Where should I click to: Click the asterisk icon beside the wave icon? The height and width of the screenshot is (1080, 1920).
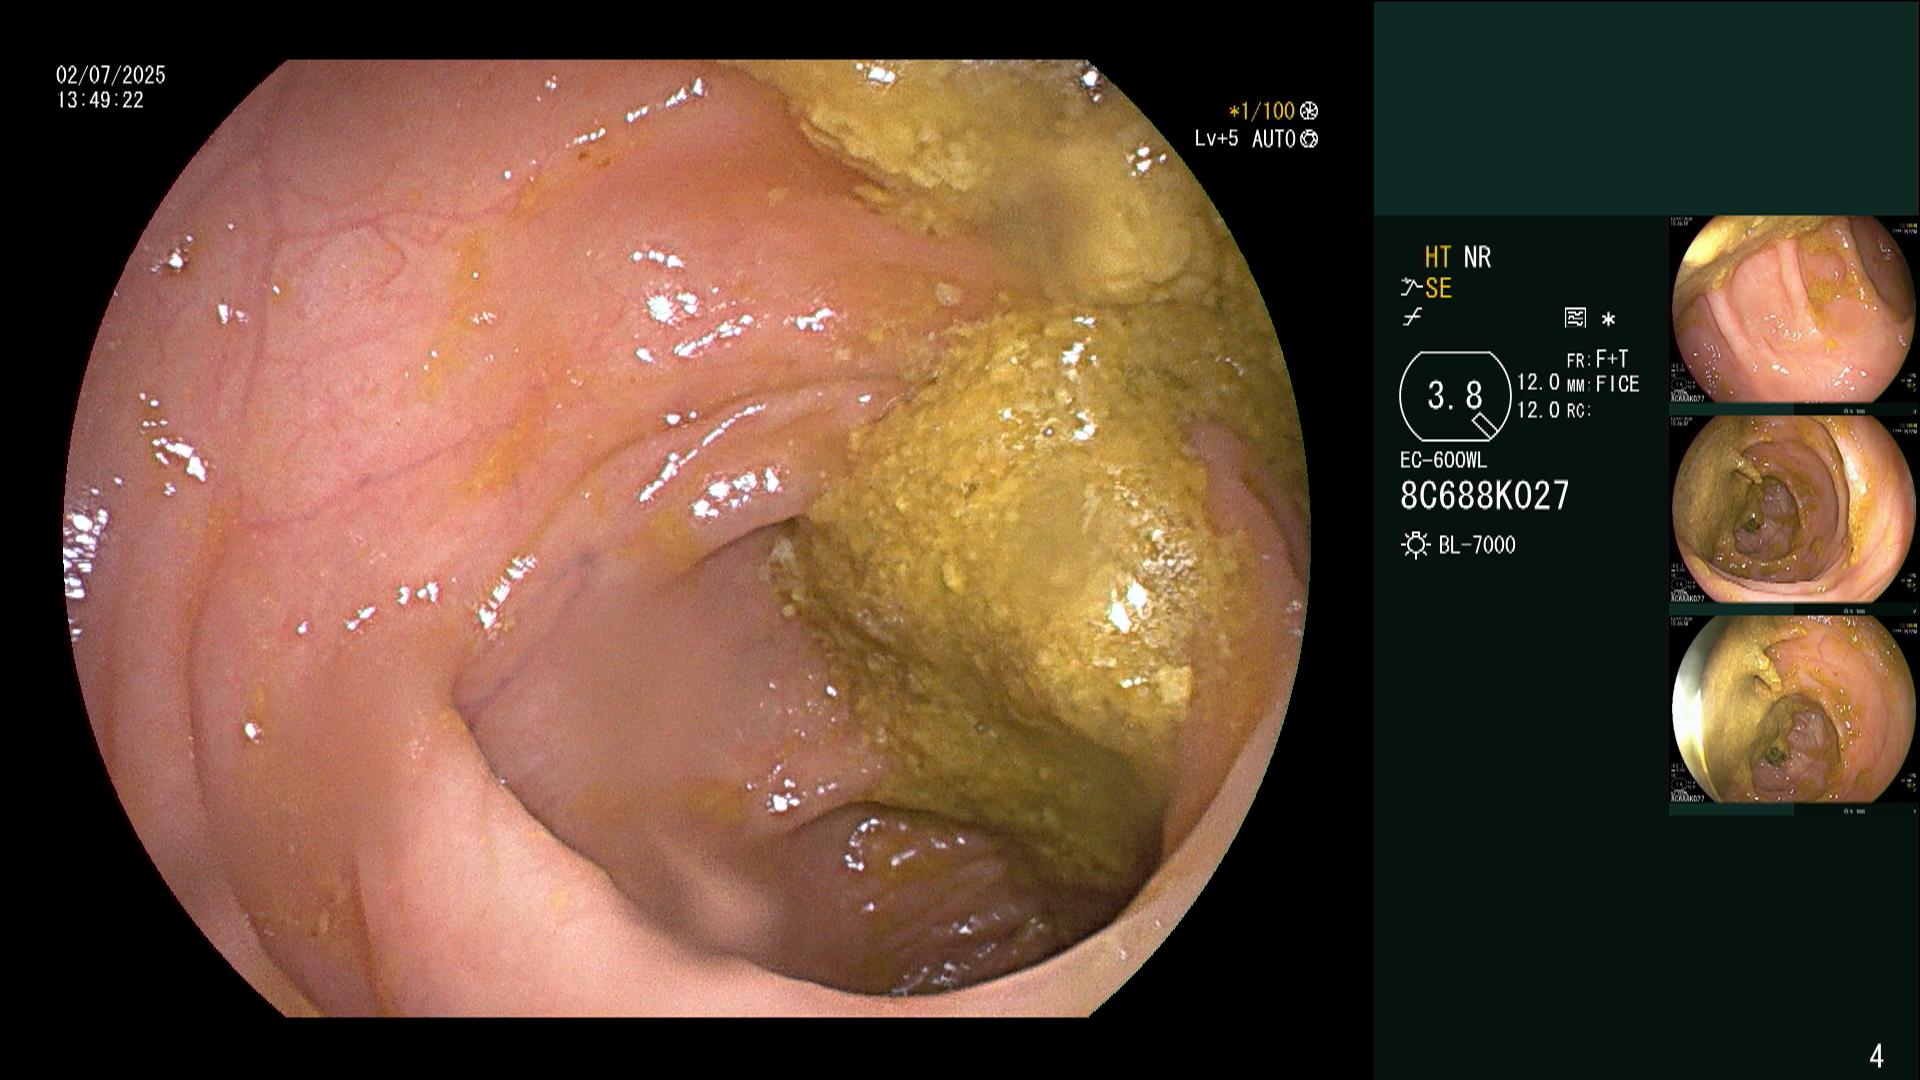[x=1608, y=320]
